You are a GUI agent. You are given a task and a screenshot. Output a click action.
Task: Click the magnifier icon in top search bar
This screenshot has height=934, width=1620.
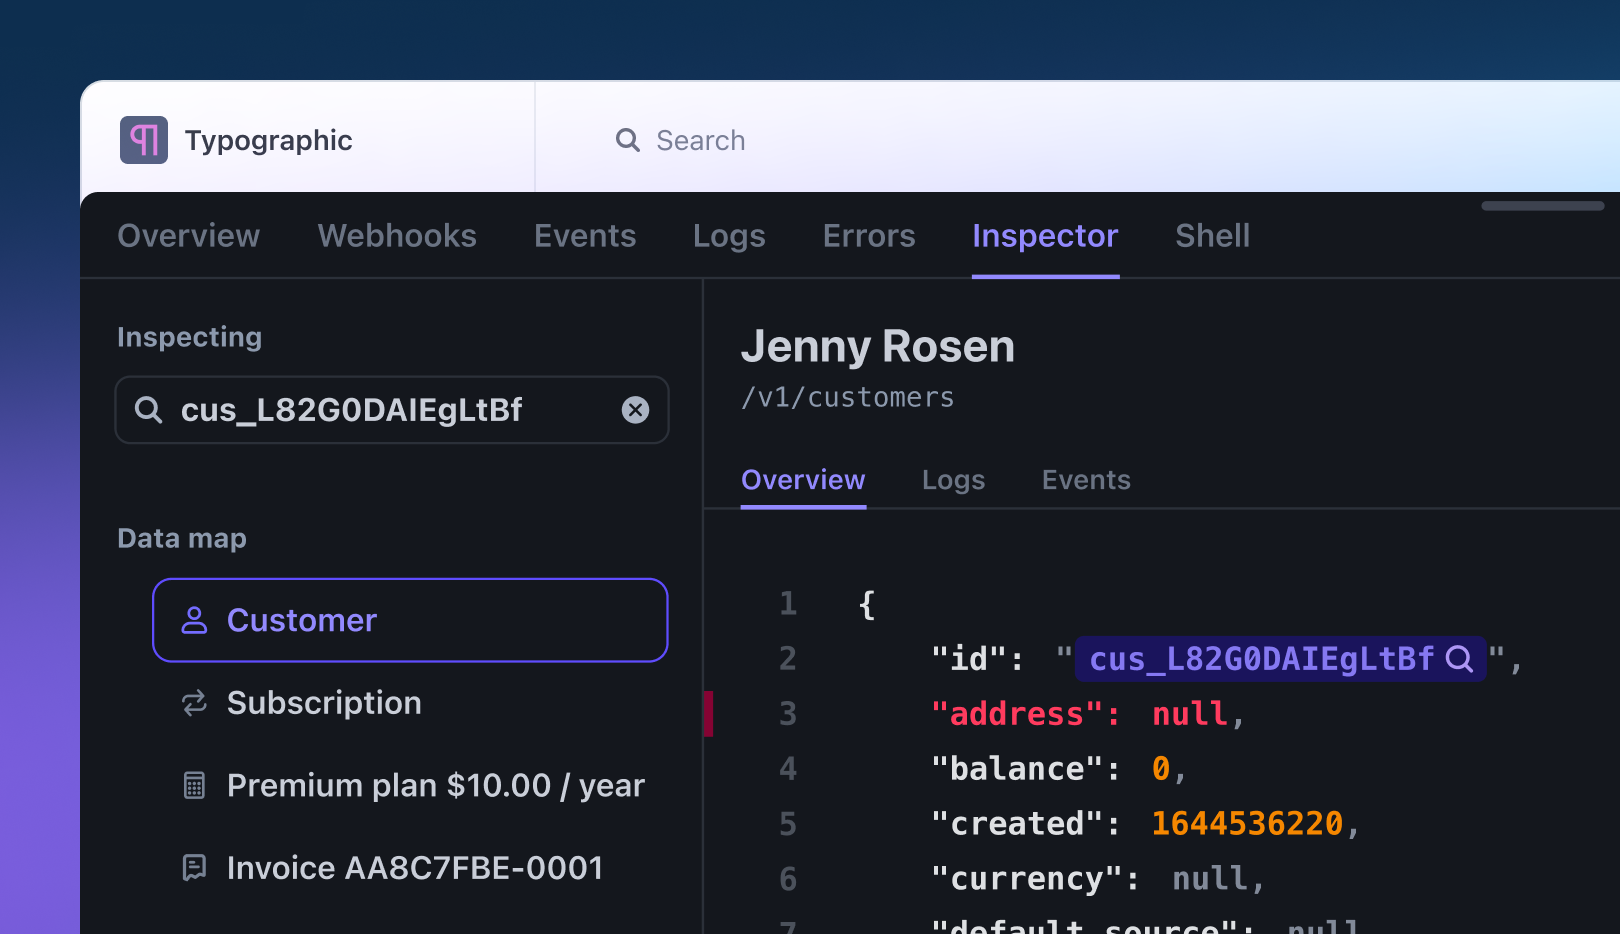point(627,140)
